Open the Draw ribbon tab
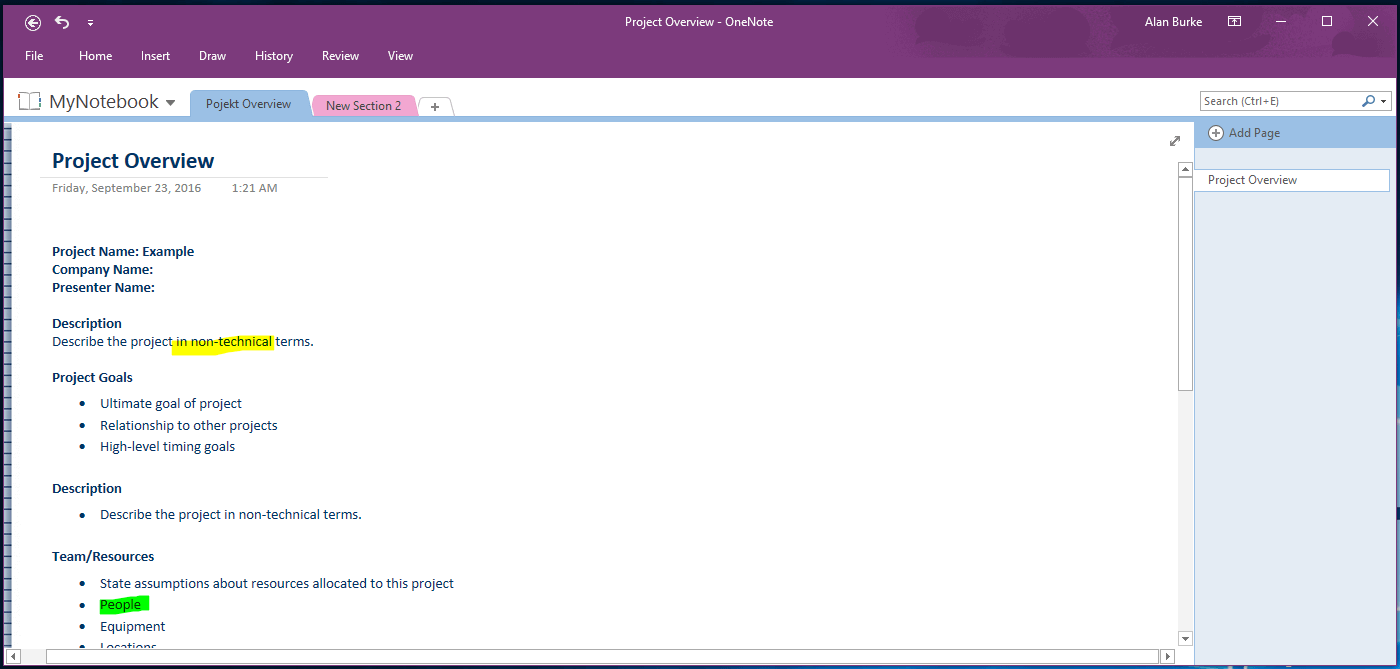 (x=212, y=56)
